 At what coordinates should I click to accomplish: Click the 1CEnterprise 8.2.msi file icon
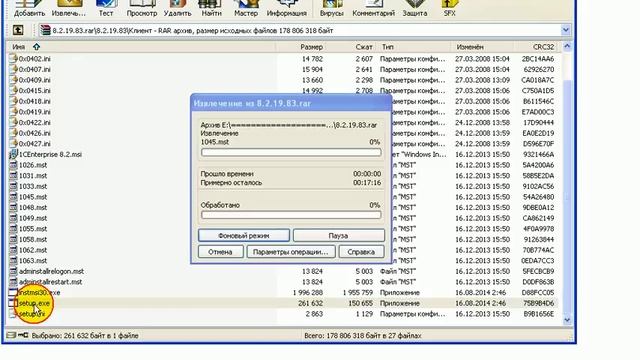tap(13, 154)
